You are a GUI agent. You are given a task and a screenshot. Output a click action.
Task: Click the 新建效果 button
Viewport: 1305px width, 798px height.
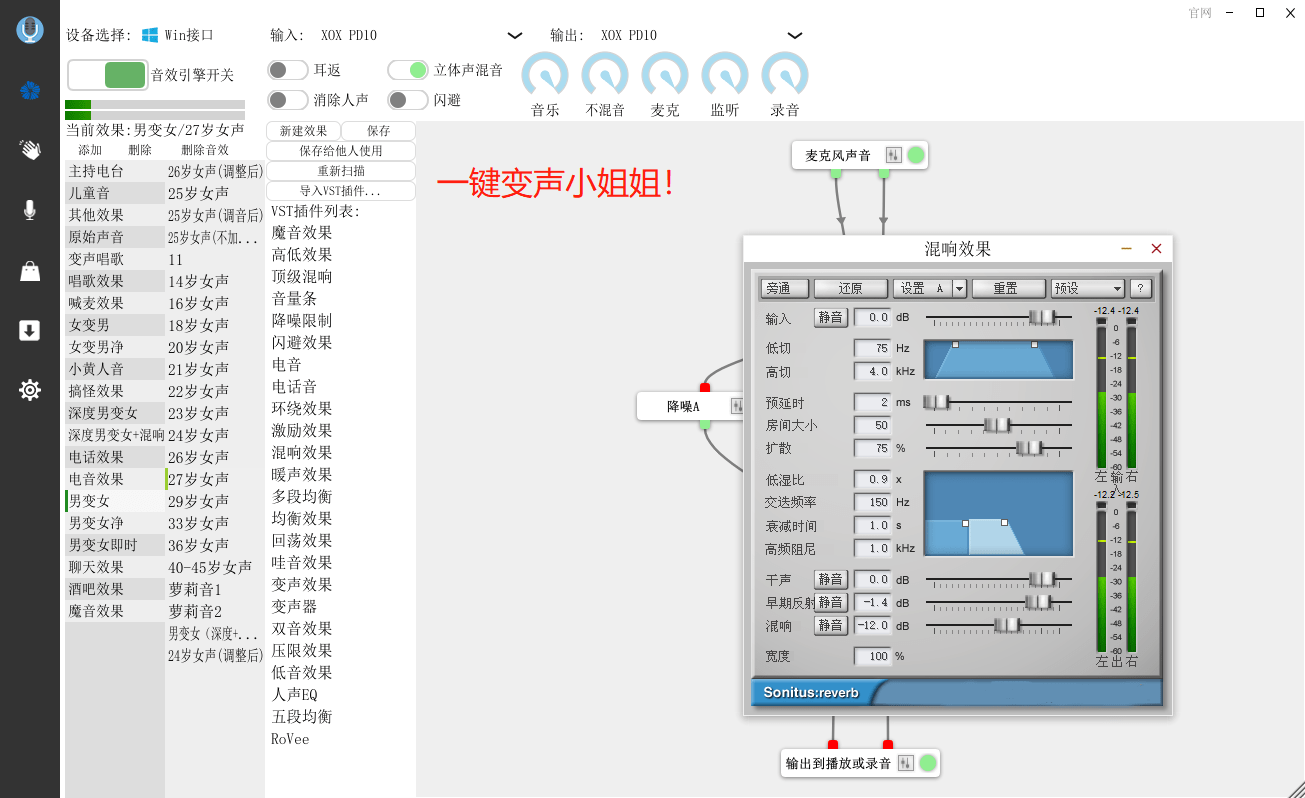304,131
